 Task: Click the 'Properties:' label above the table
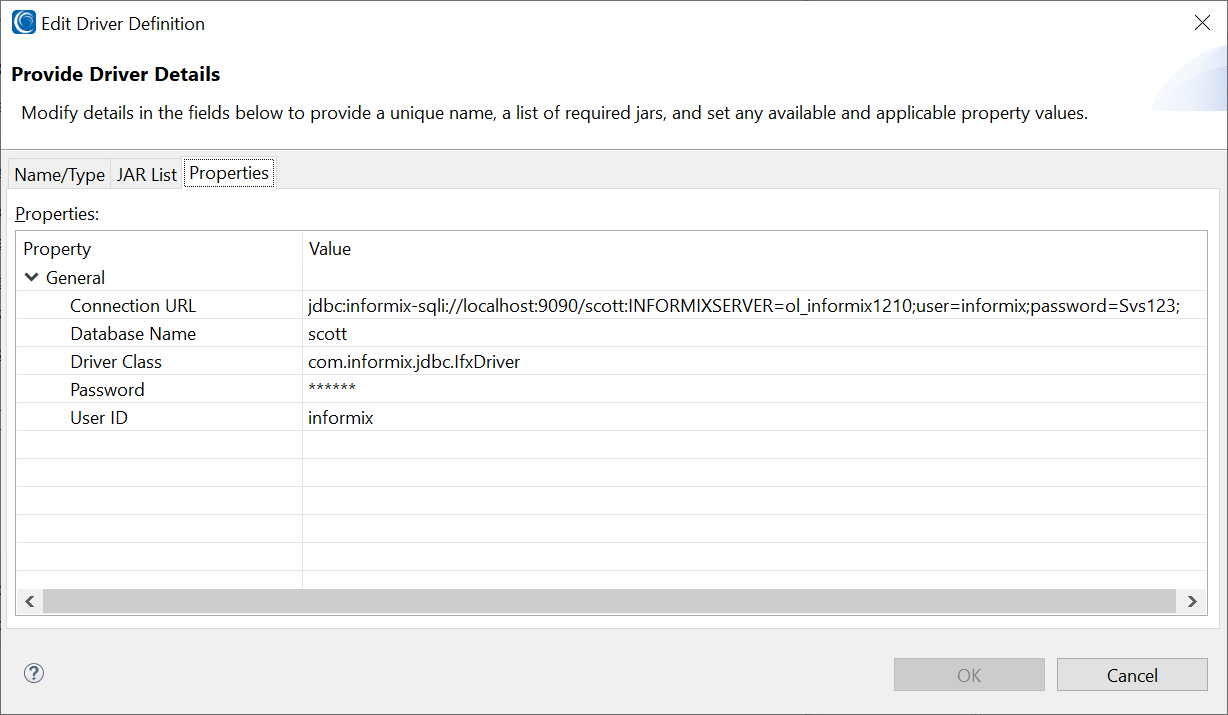pos(58,213)
